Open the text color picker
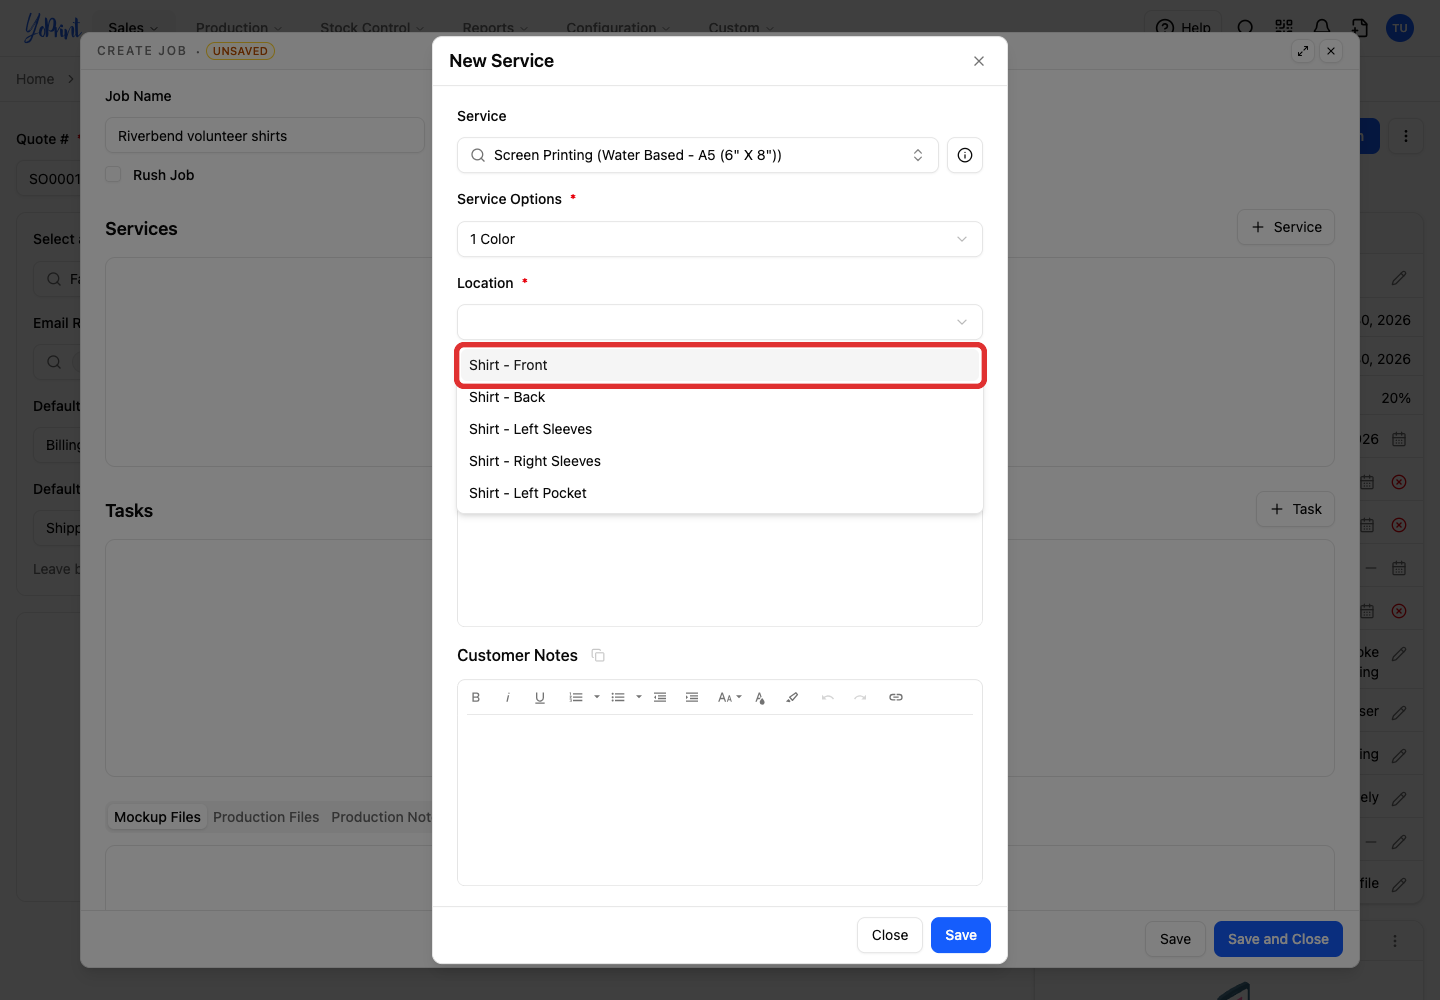 (x=760, y=698)
